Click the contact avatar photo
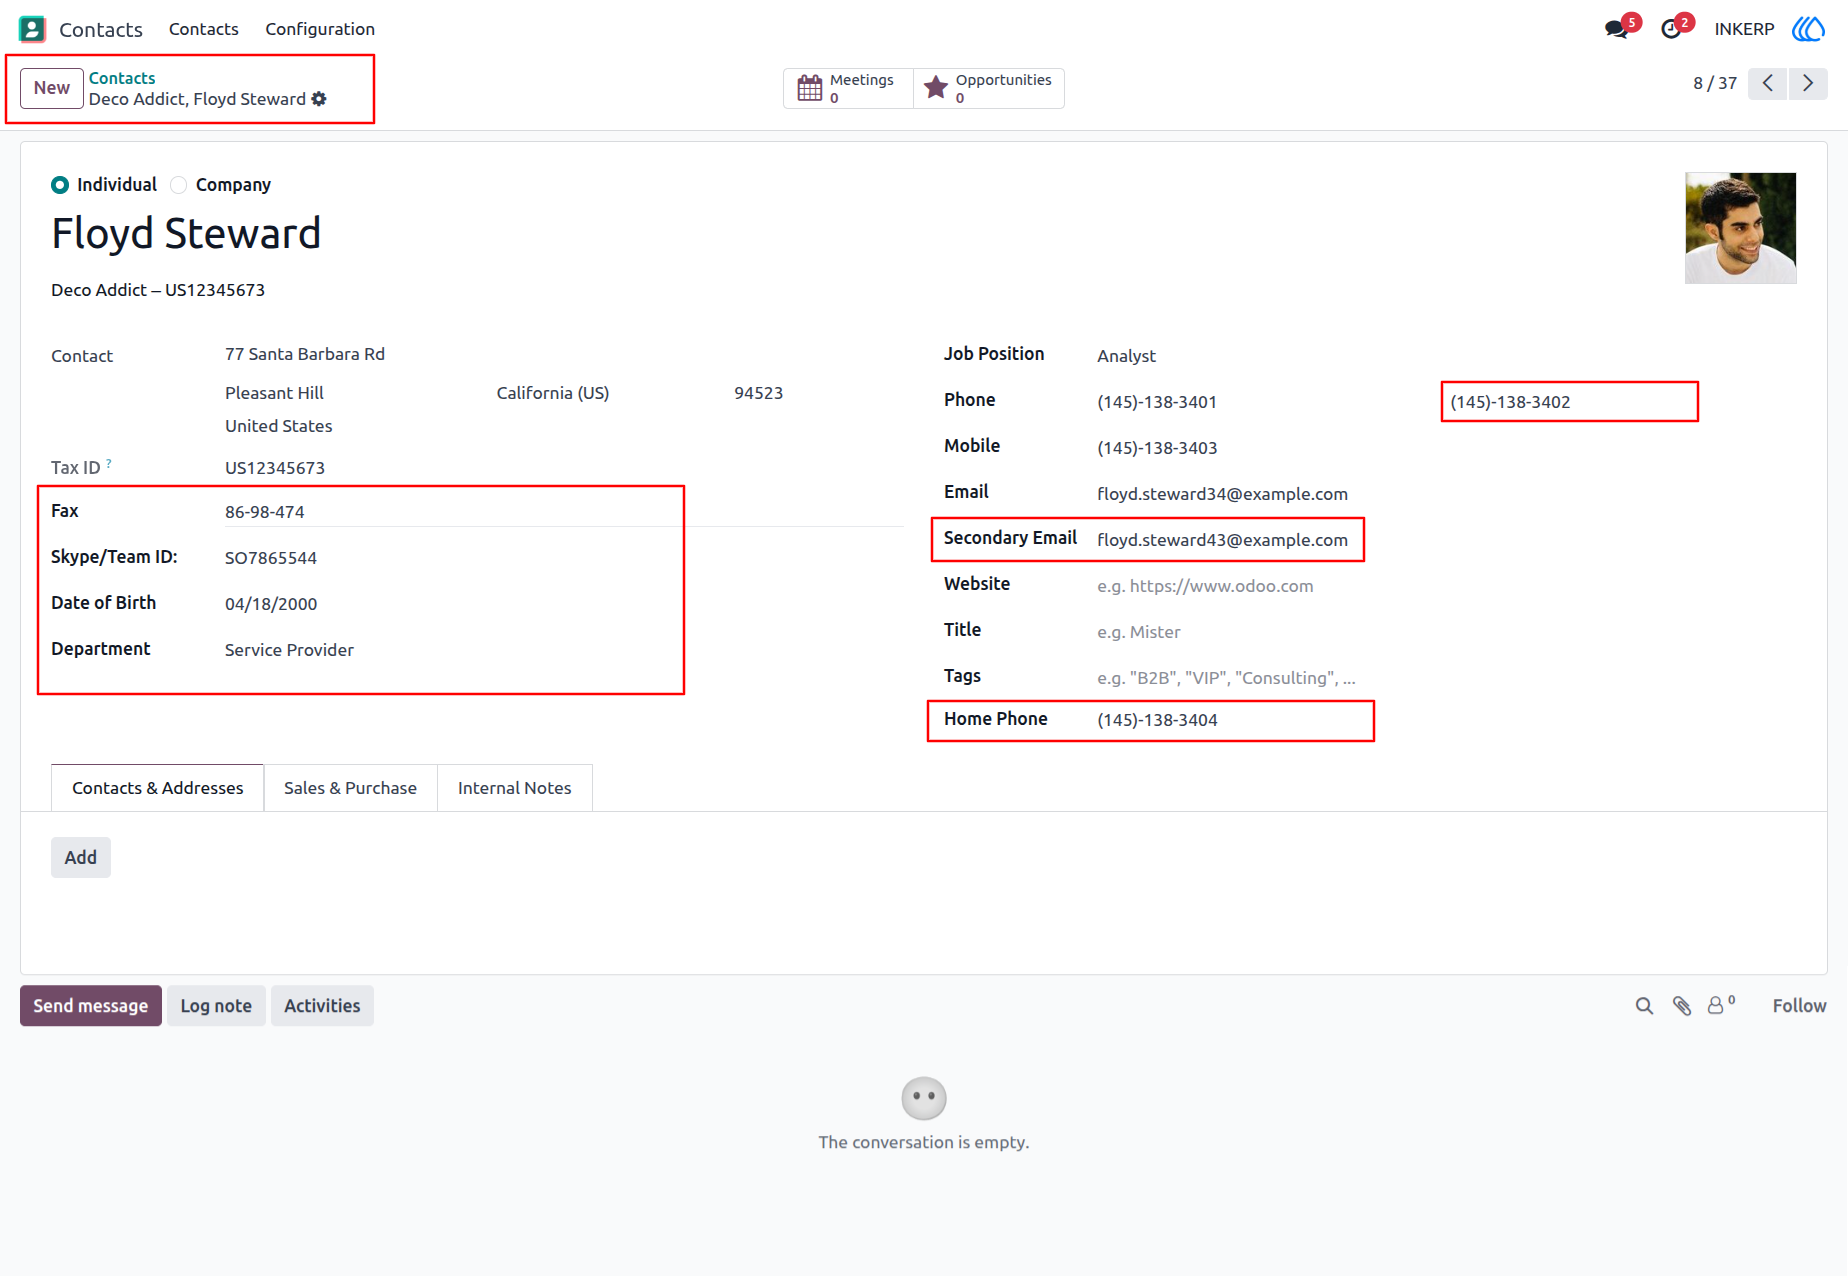Image resolution: width=1848 pixels, height=1277 pixels. click(x=1740, y=228)
